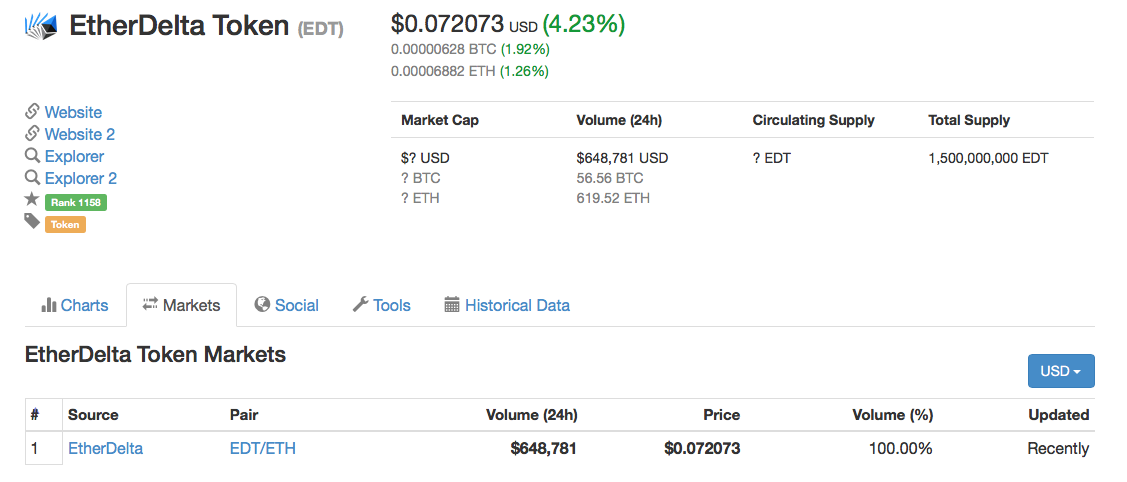The width and height of the screenshot is (1127, 482).
Task: Open the EtherDelta source link
Action: pos(105,448)
